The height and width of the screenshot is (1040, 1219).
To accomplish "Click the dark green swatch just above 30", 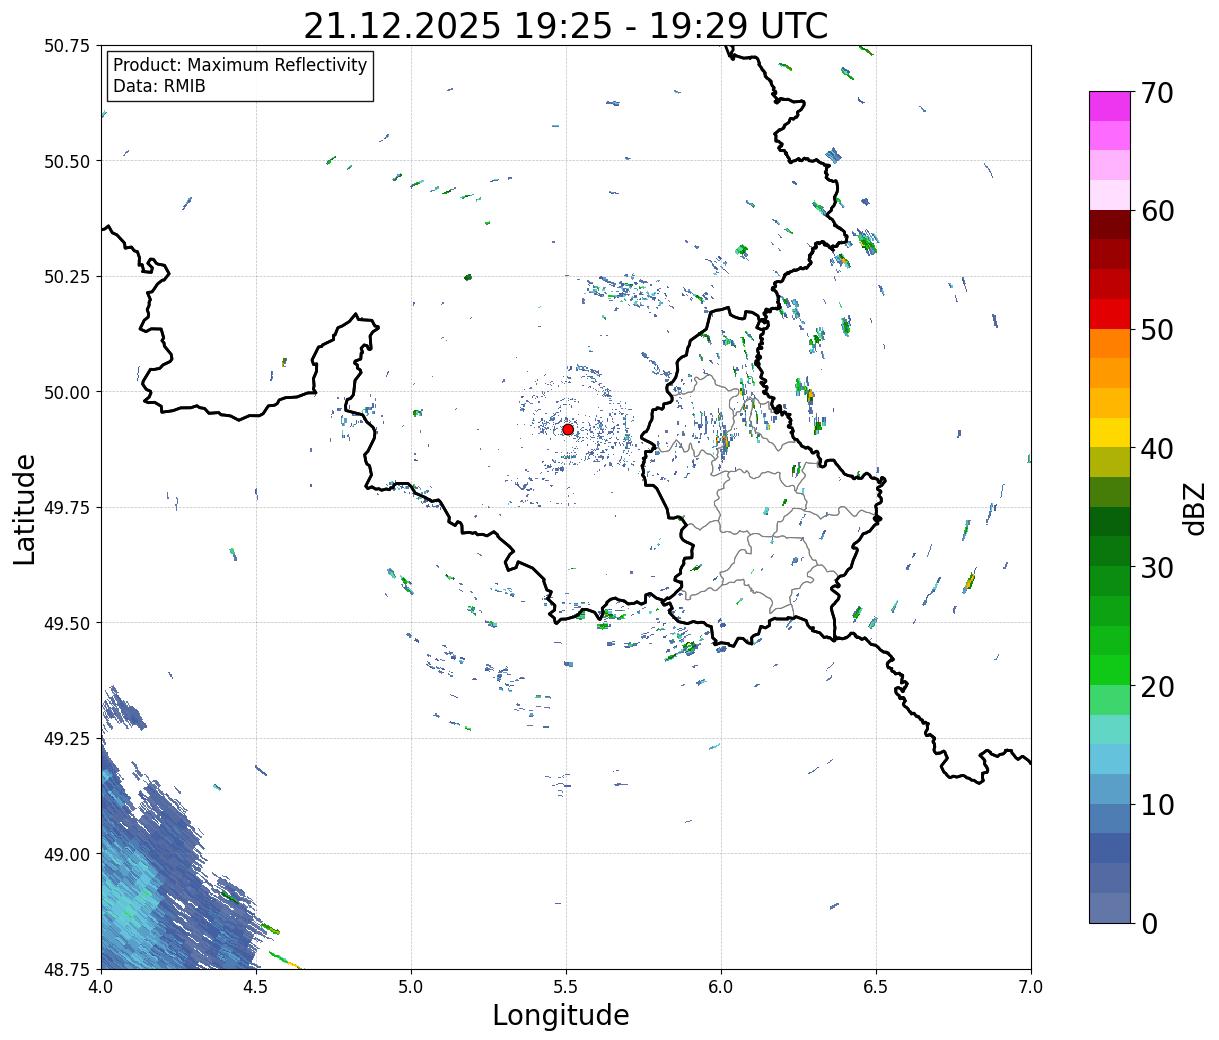I will click(1110, 551).
